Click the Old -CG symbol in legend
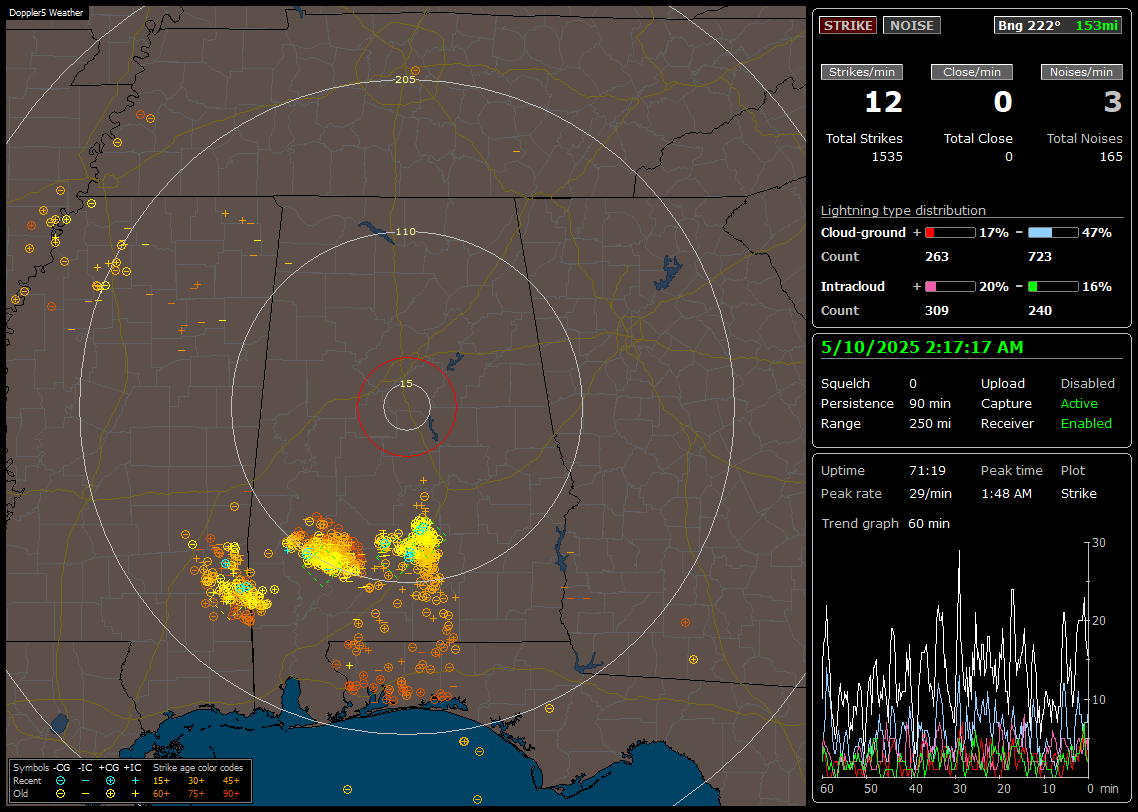This screenshot has height=812, width=1138. pyautogui.click(x=60, y=793)
